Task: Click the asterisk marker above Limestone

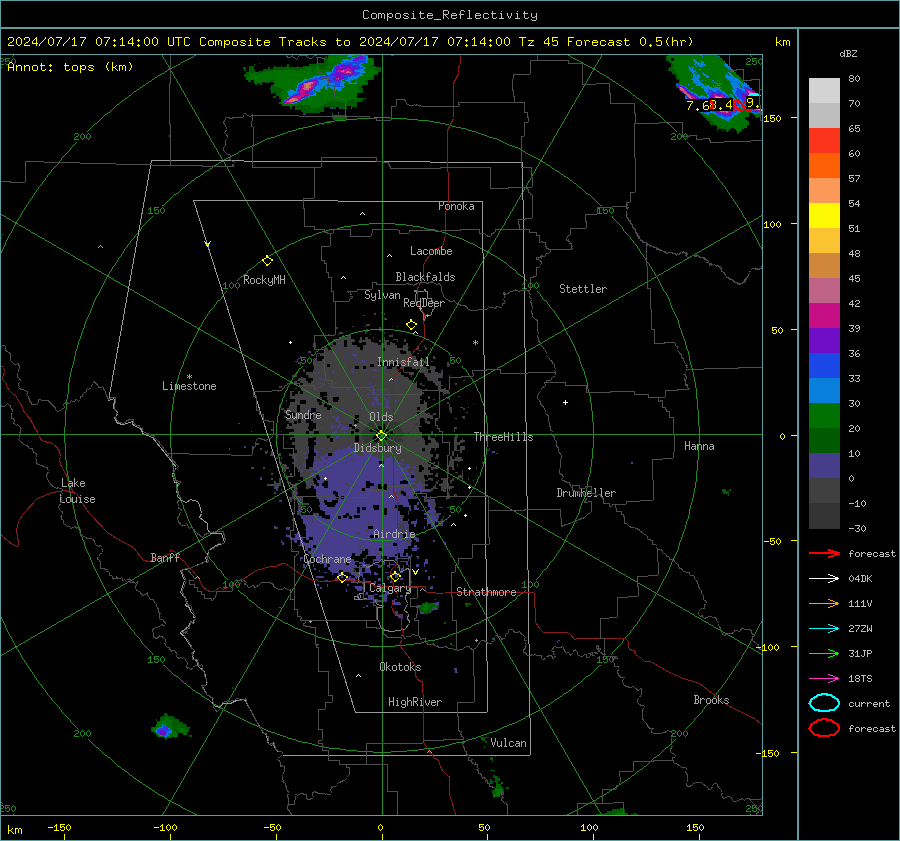Action: (189, 377)
